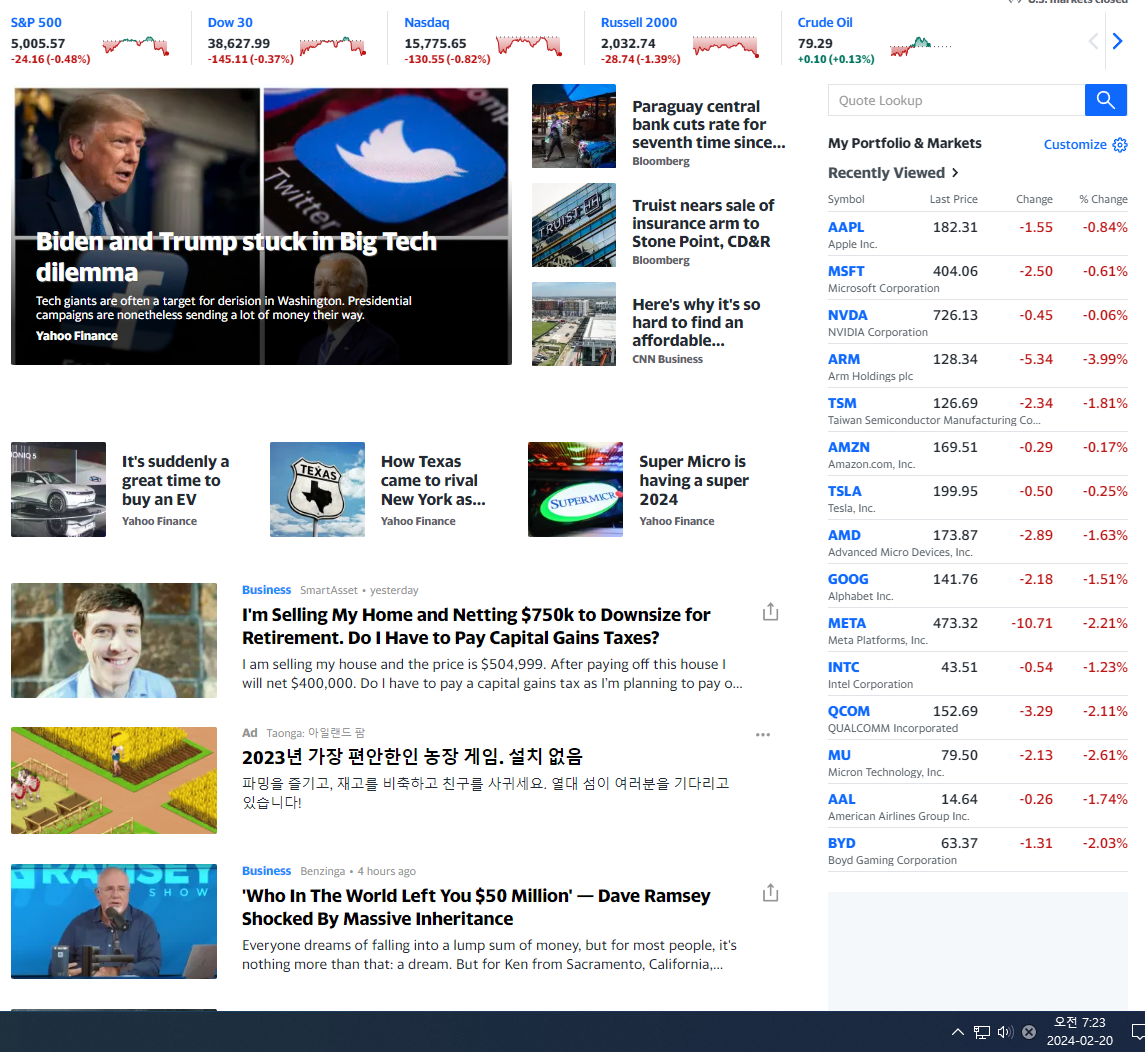Share the Dave Ramsey inheritance article

pyautogui.click(x=770, y=893)
